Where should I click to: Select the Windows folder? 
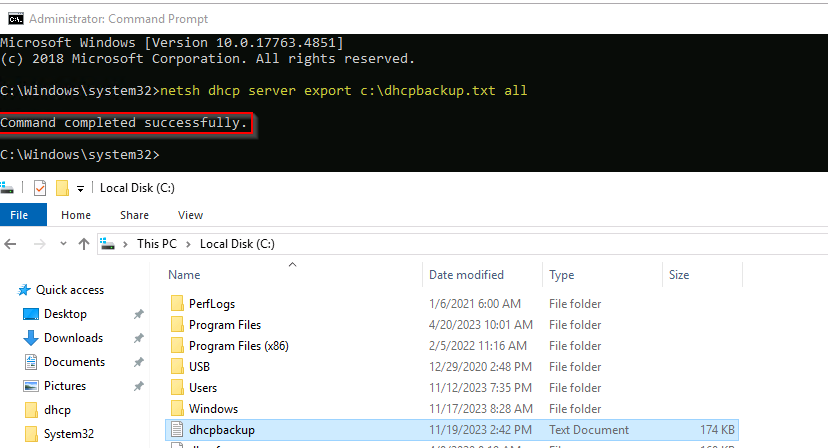[x=213, y=409]
